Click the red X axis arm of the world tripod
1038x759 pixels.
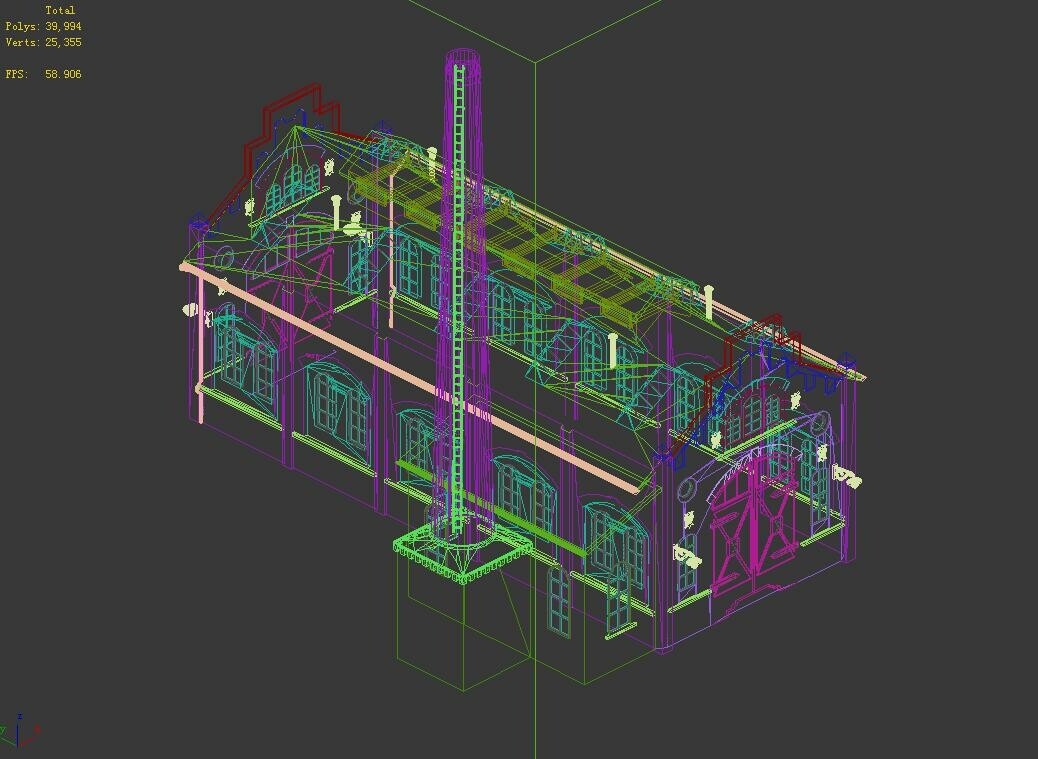[30, 742]
